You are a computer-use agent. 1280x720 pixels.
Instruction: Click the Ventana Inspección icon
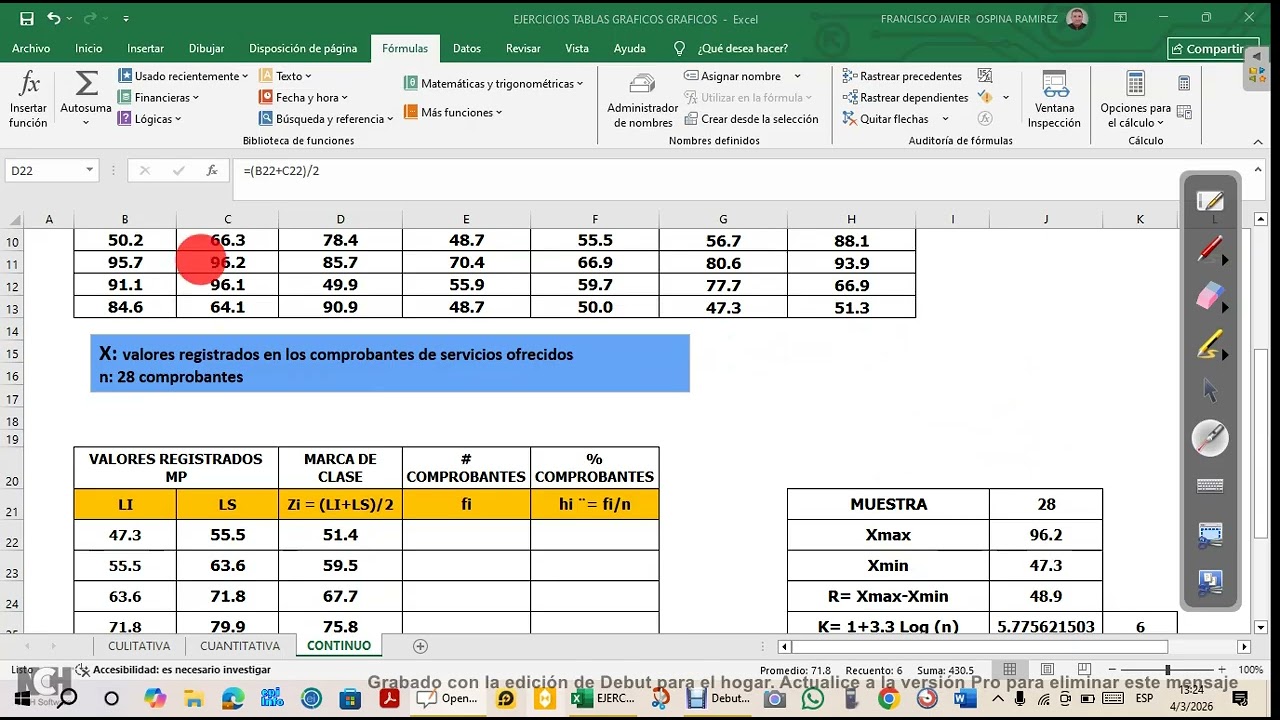(x=1054, y=84)
